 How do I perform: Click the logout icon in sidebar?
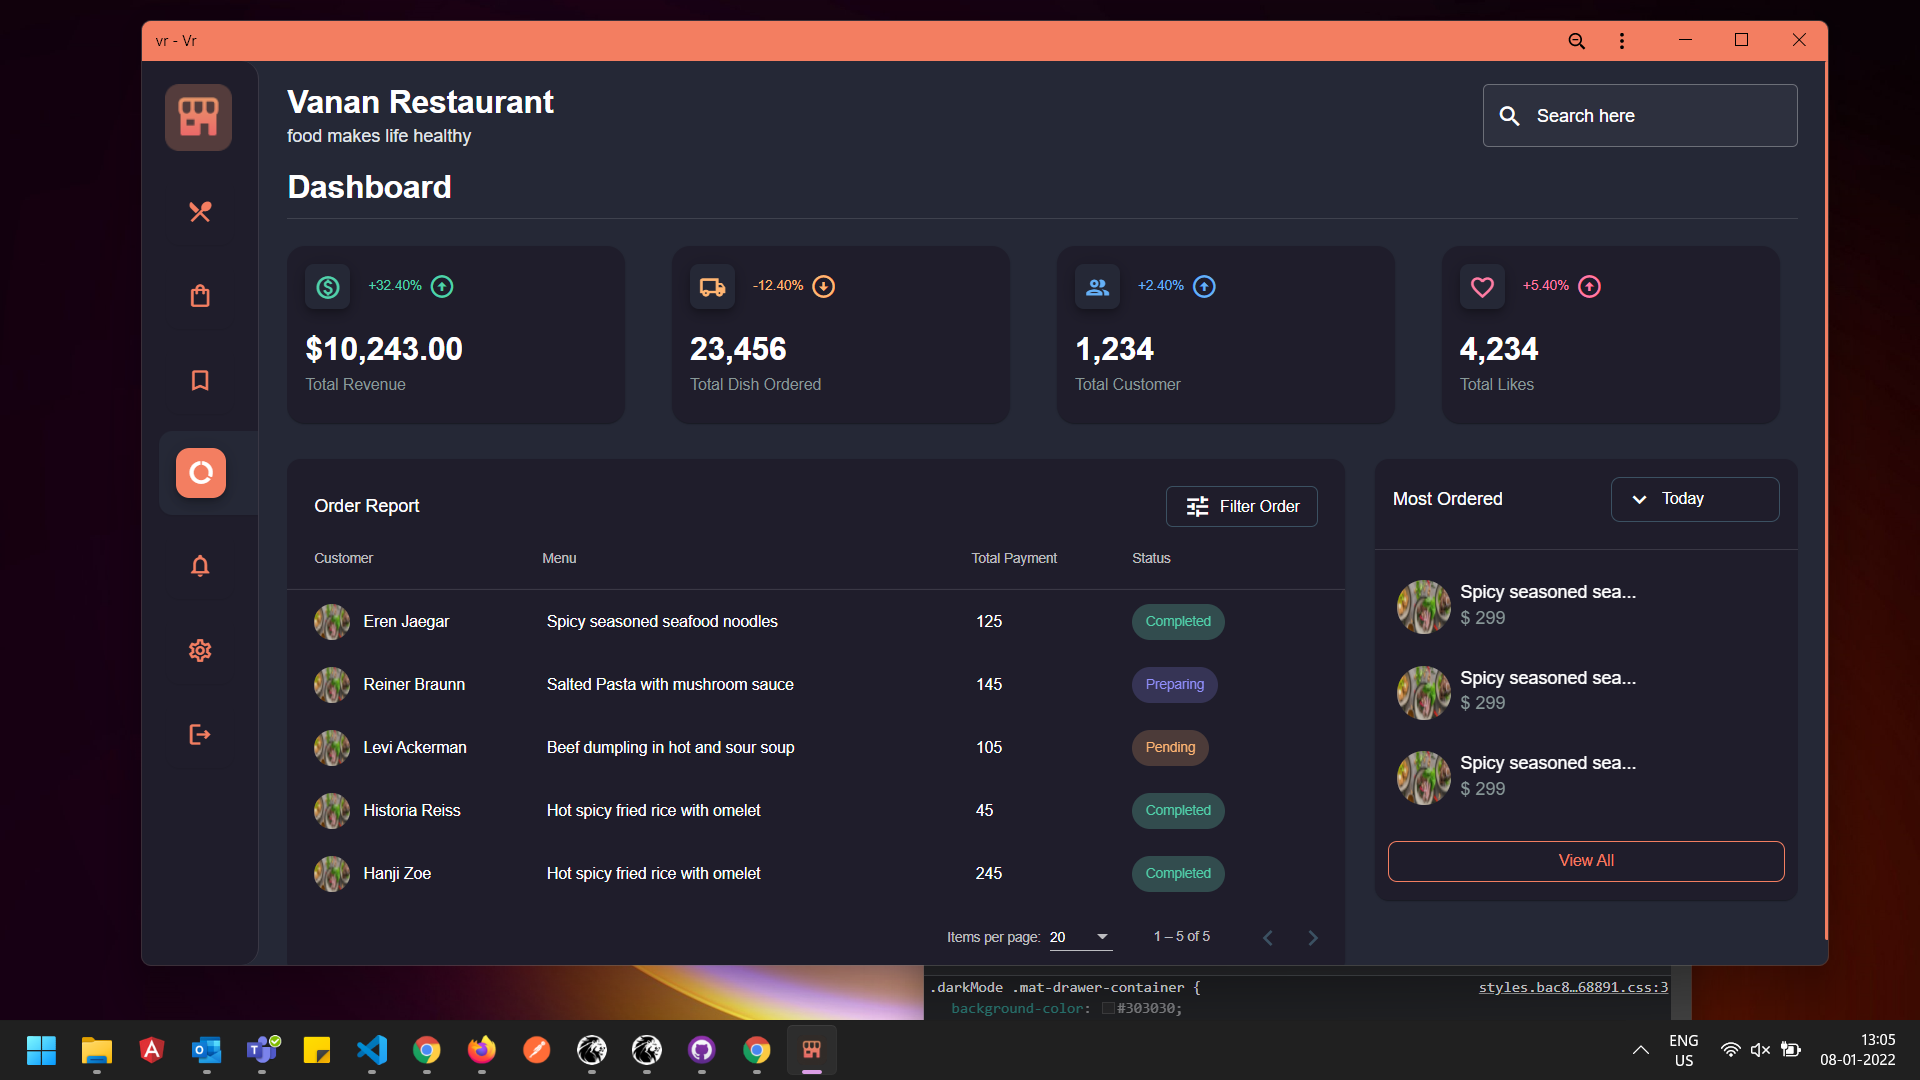[x=200, y=735]
